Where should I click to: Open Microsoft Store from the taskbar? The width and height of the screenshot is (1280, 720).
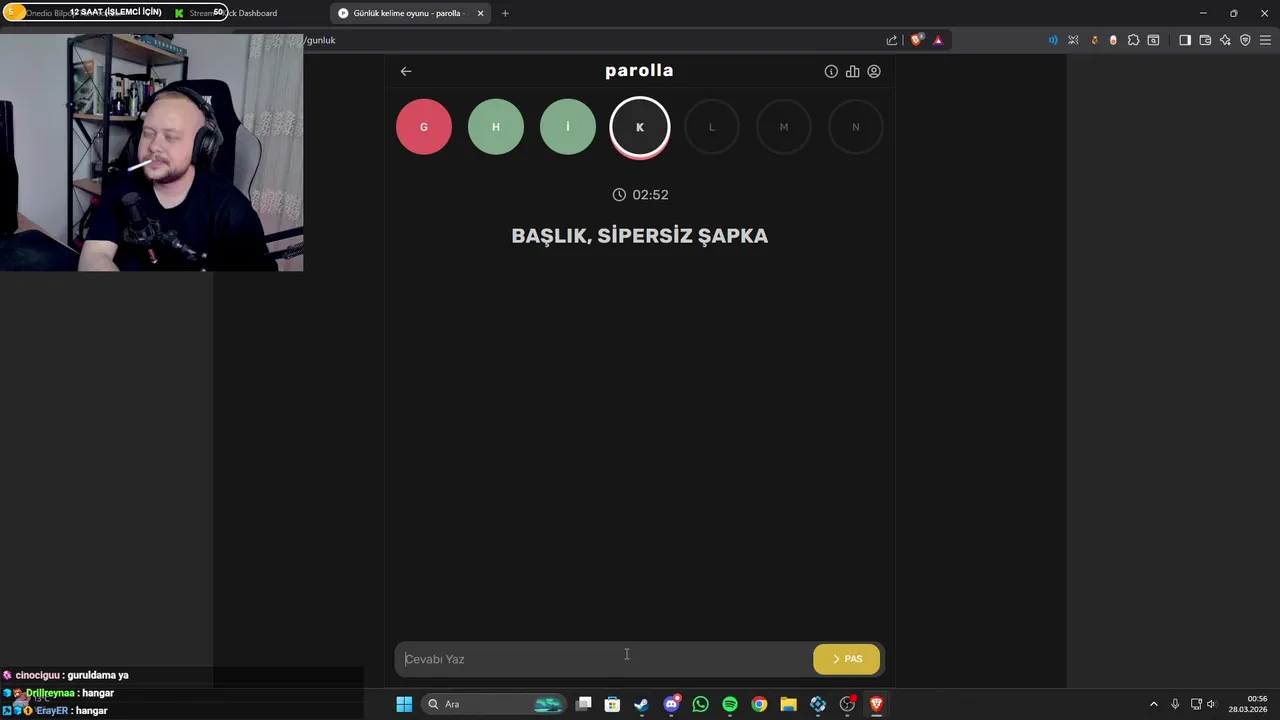(612, 704)
